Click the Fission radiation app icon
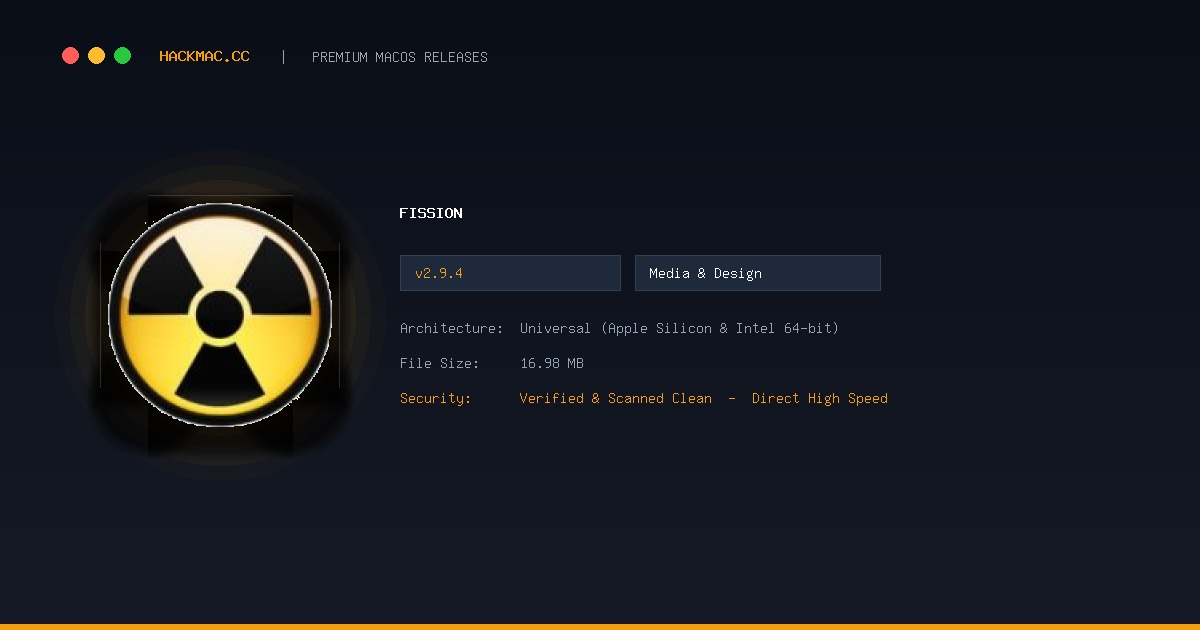The height and width of the screenshot is (630, 1200). (x=220, y=315)
